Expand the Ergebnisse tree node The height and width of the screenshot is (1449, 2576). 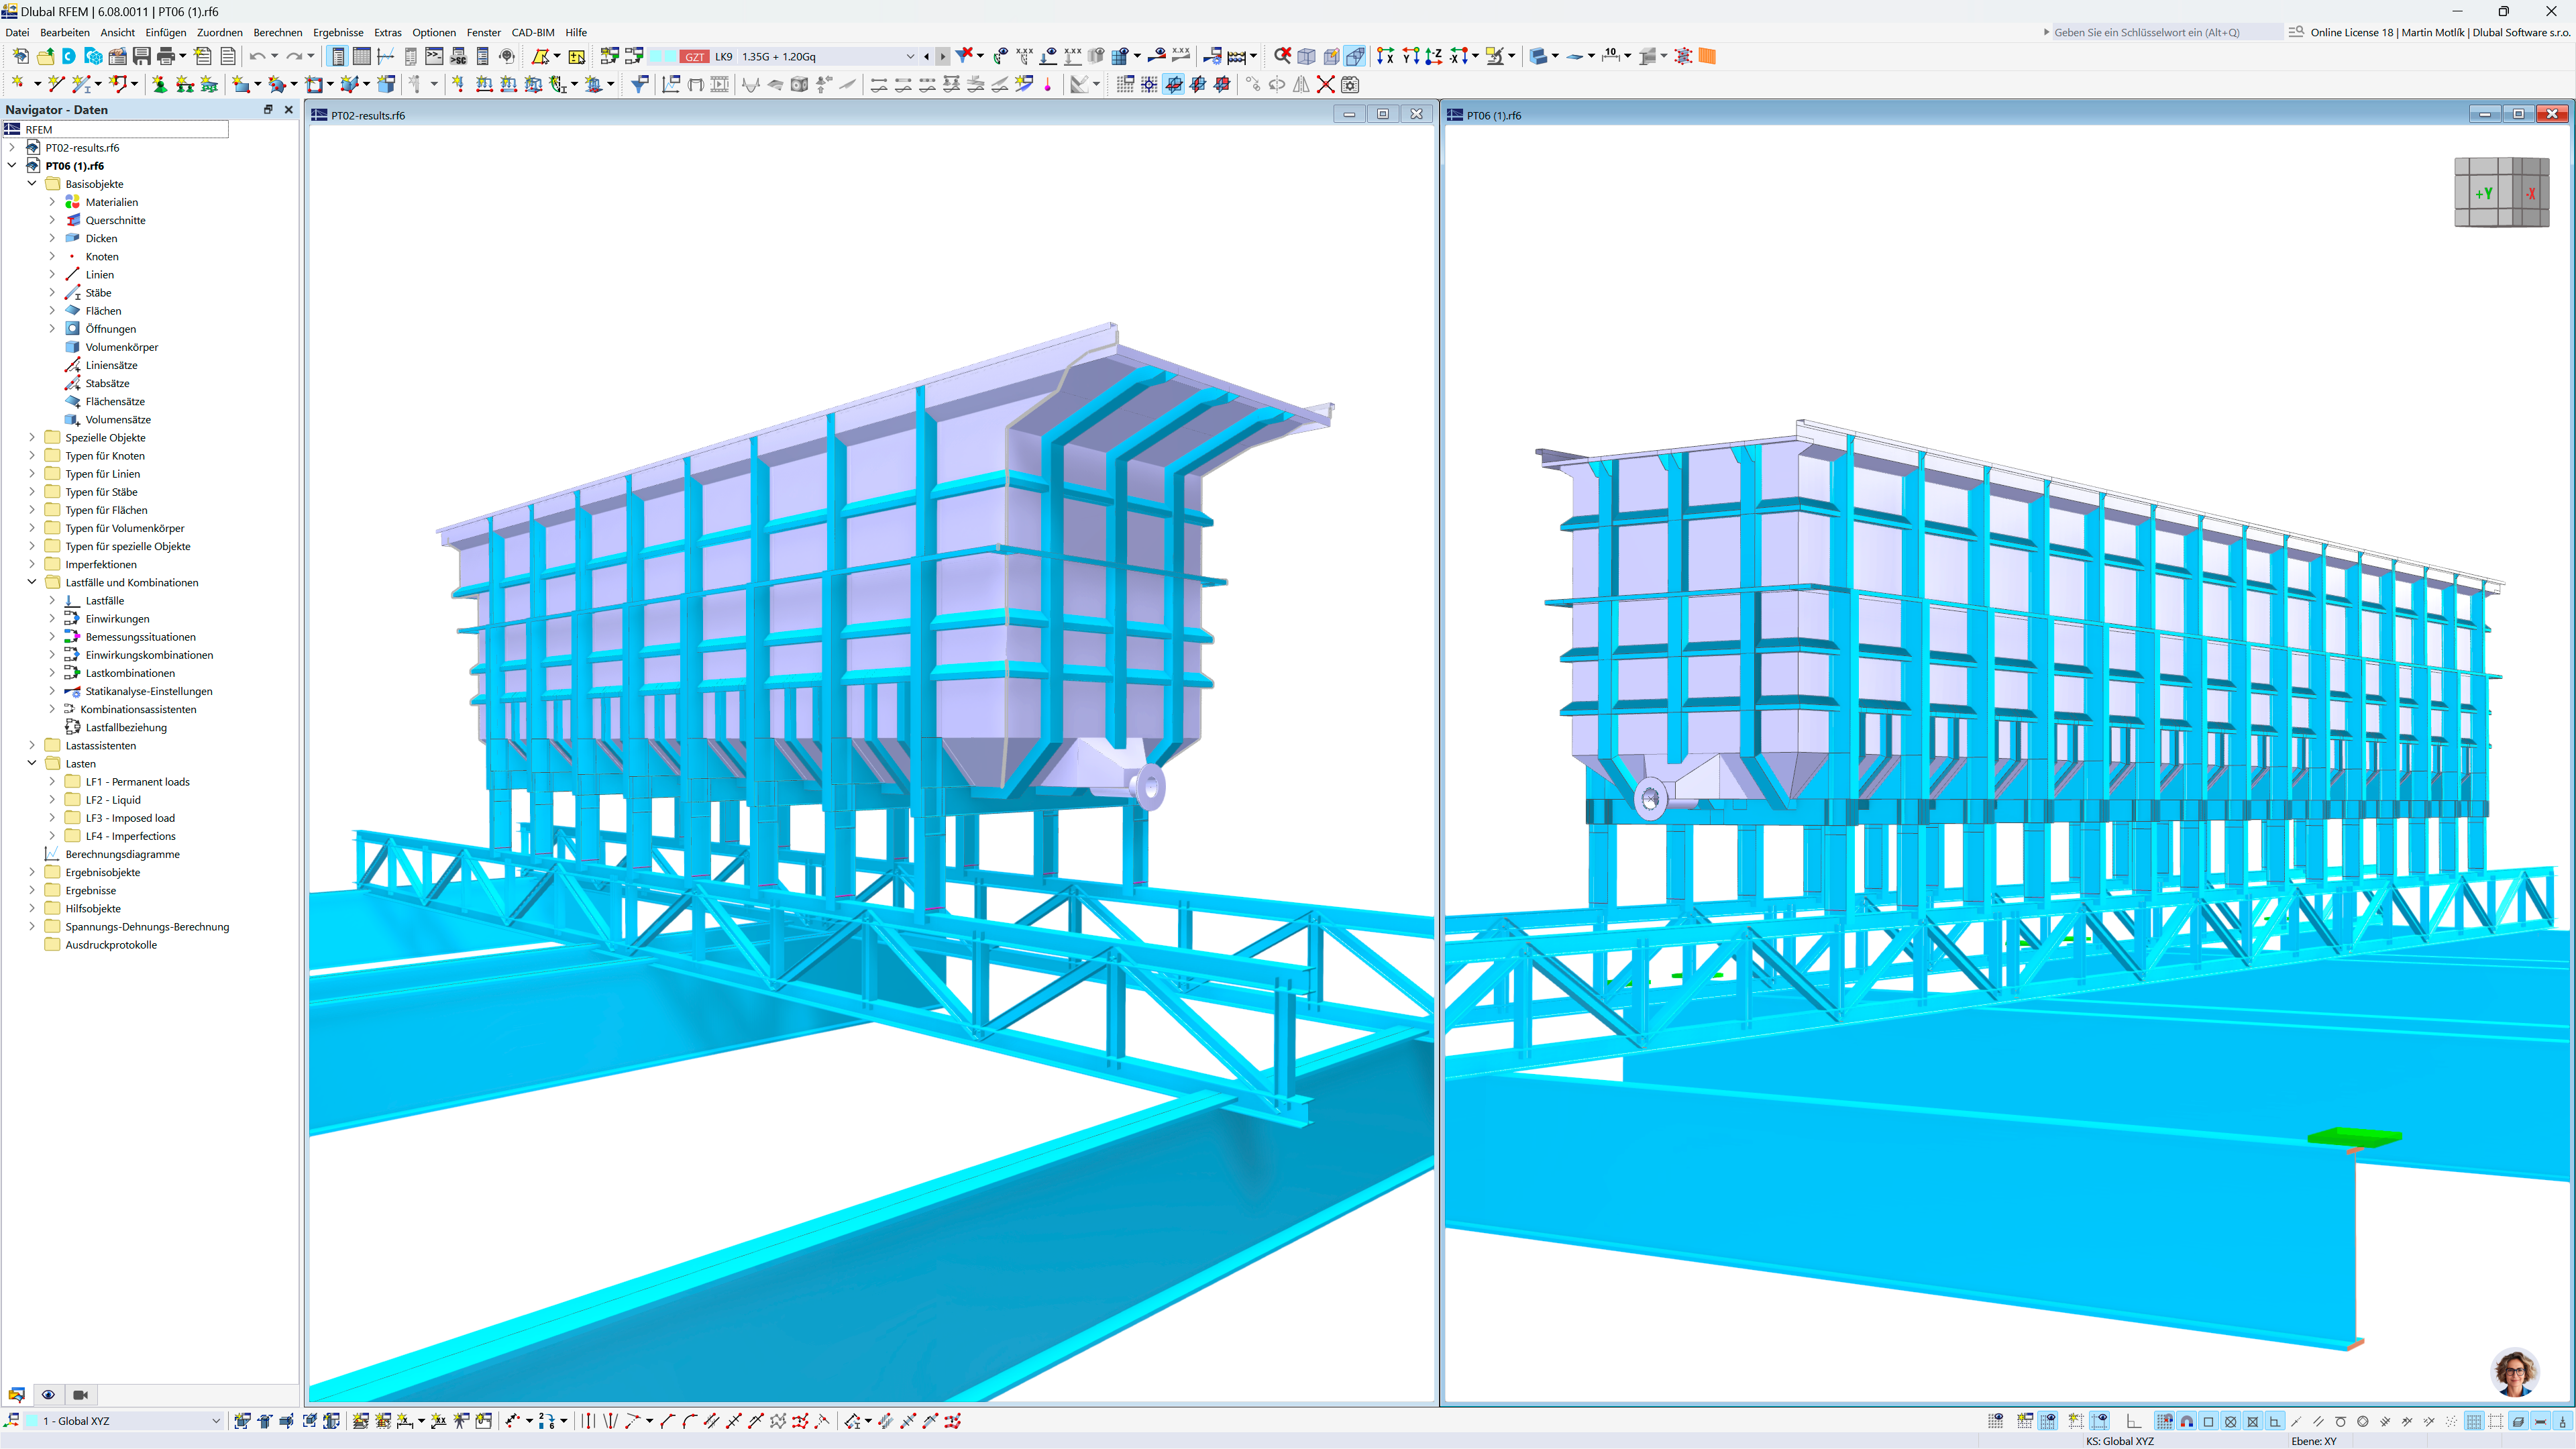31,890
